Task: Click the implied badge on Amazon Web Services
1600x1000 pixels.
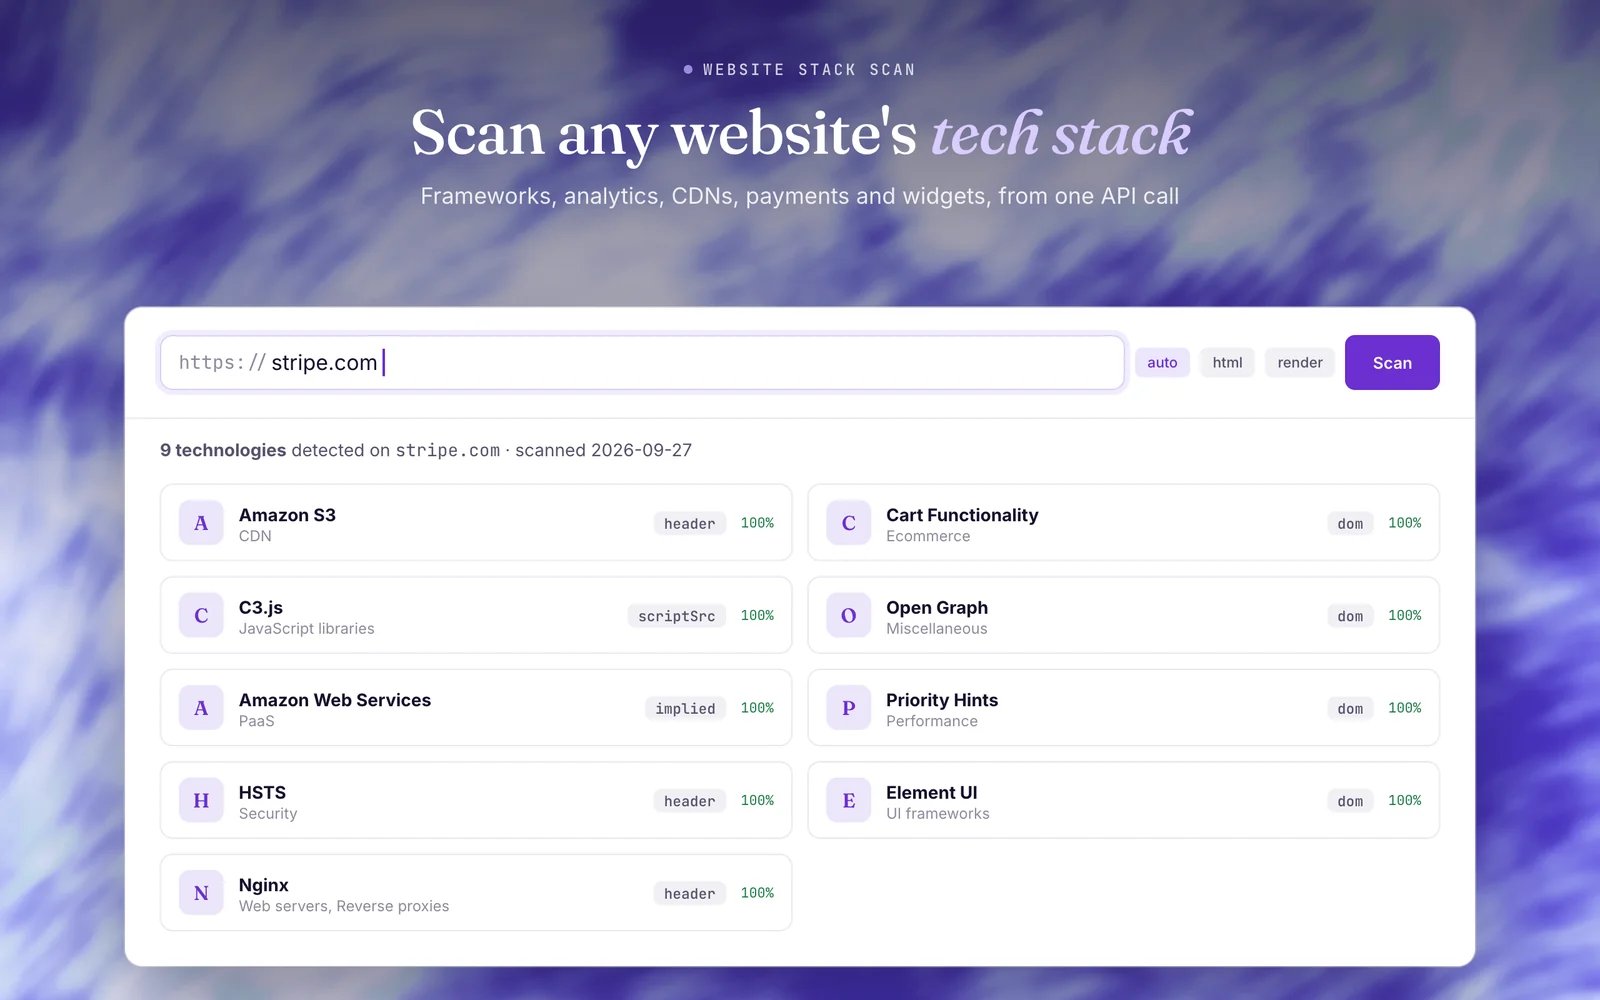Action: pyautogui.click(x=685, y=708)
